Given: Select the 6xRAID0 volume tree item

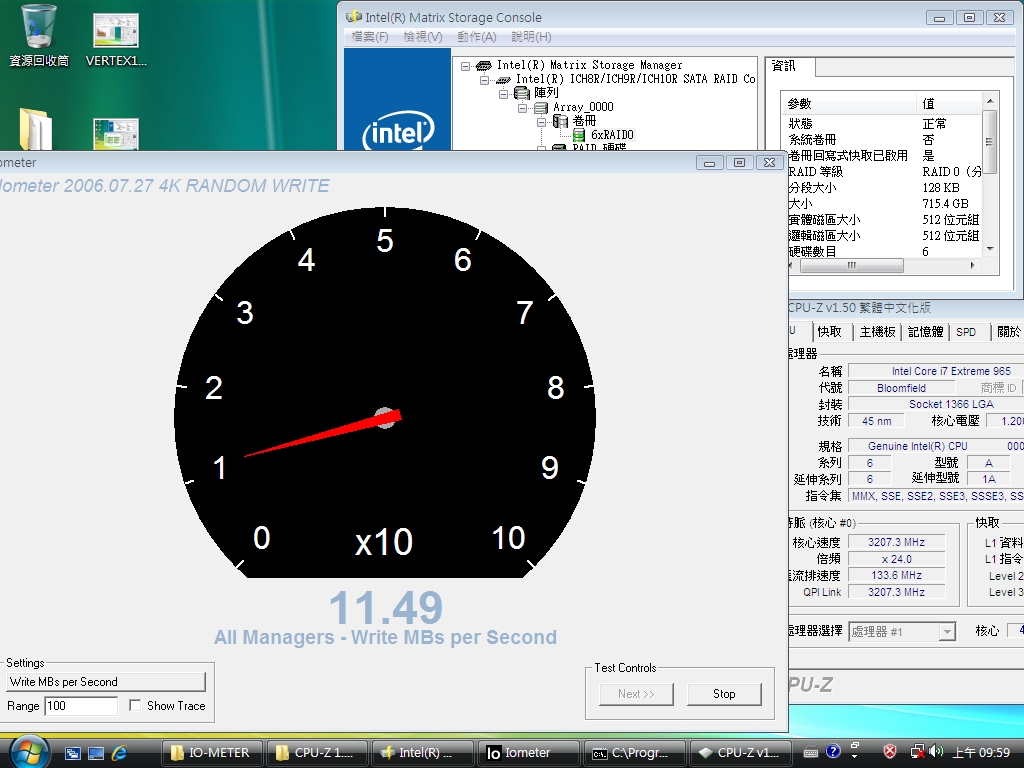Looking at the screenshot, I should pos(612,135).
